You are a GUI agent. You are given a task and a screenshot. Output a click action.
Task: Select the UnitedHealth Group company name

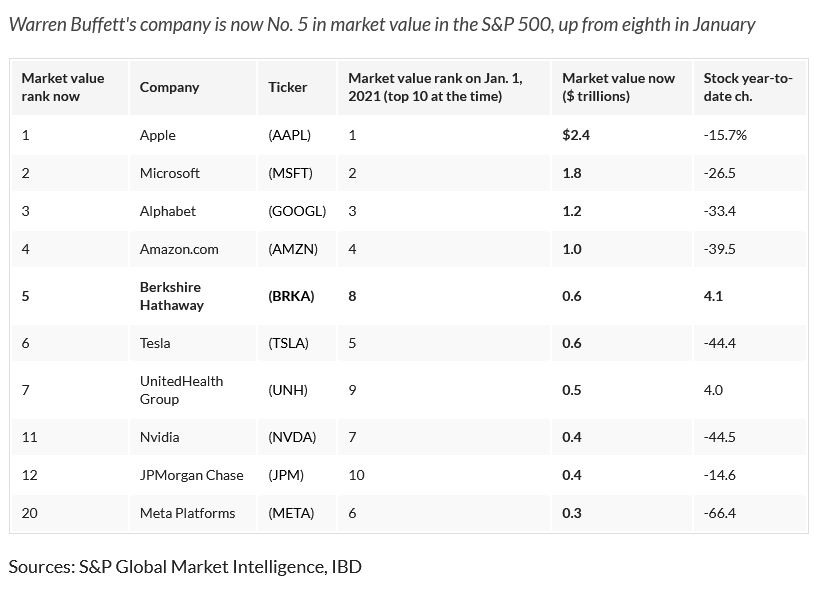point(181,390)
